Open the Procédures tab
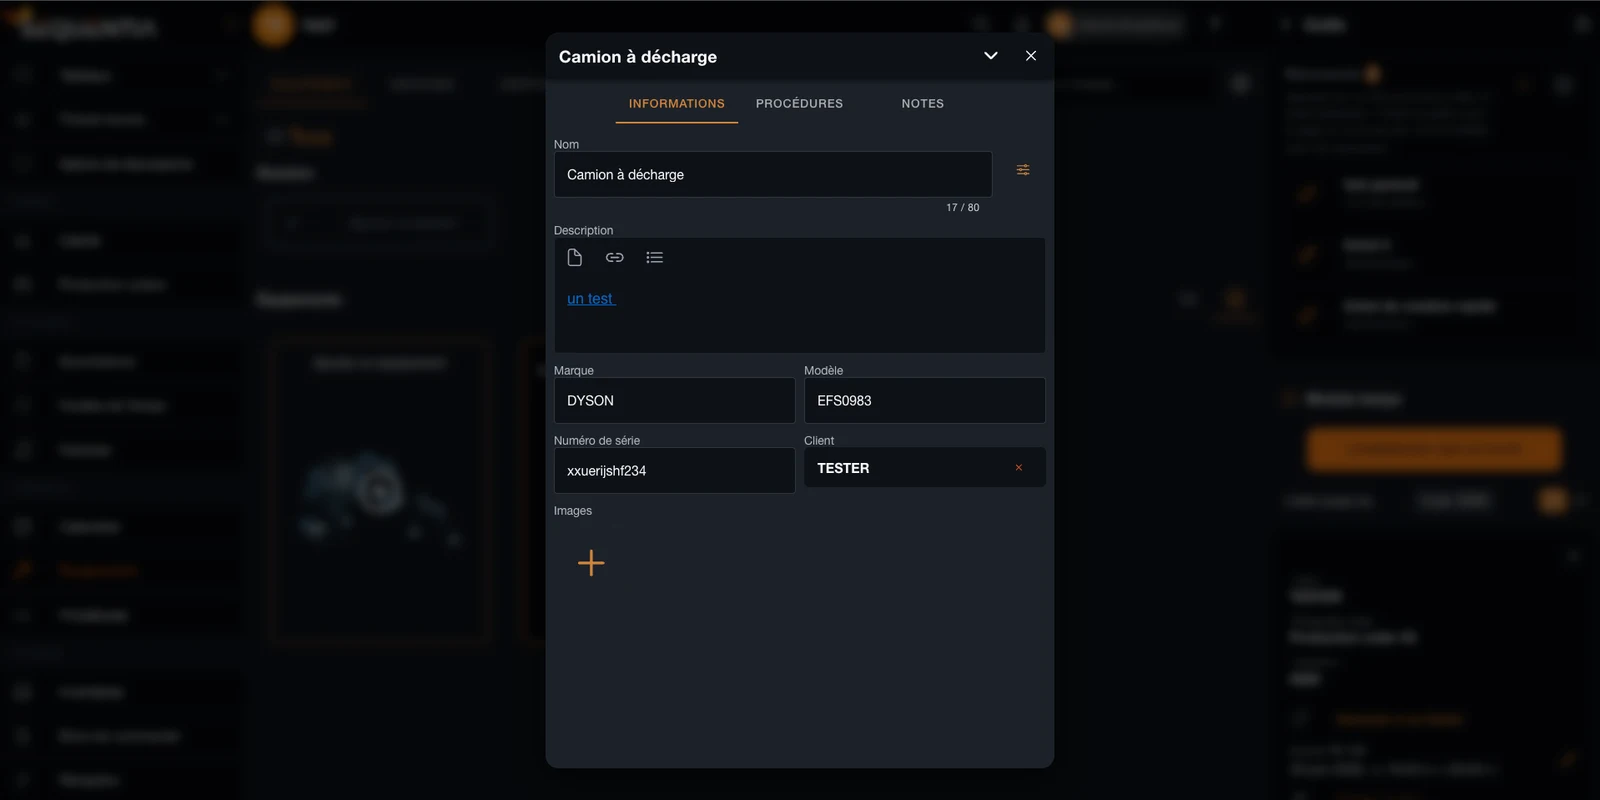Screen dimensions: 1600x800 click(799, 104)
